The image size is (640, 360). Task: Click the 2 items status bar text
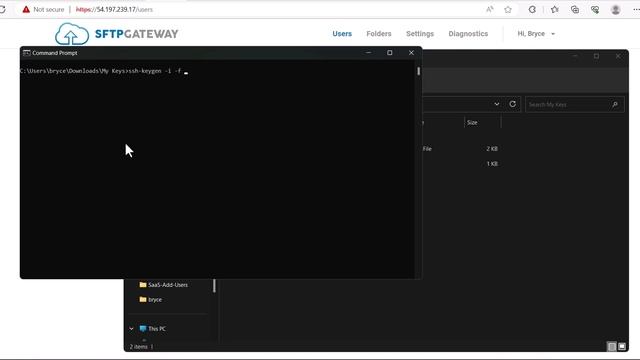[x=139, y=347]
